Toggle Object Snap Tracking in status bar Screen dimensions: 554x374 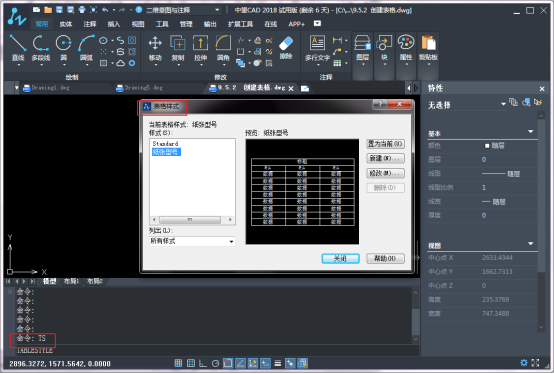pos(240,363)
